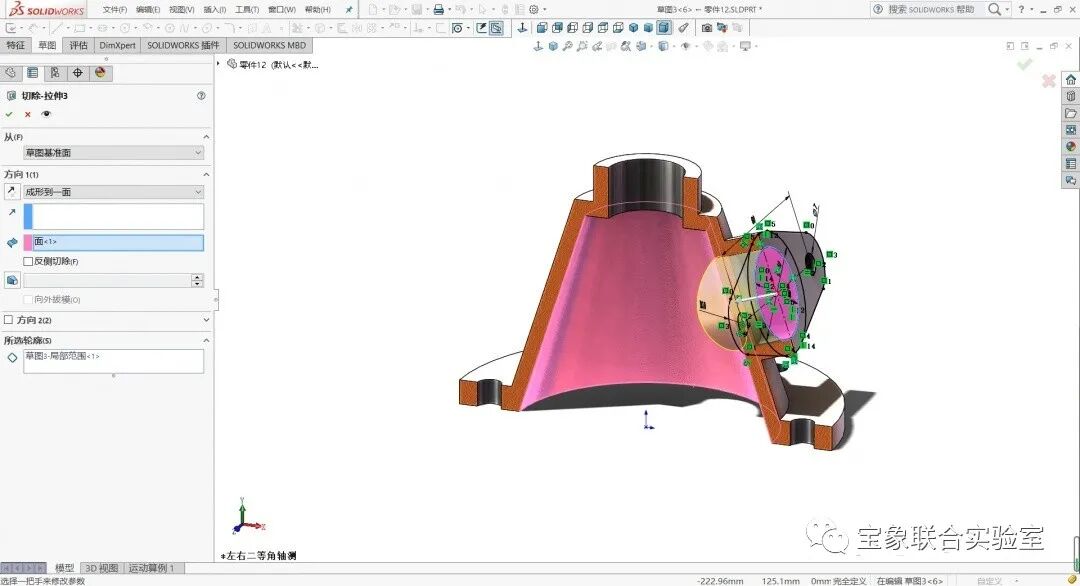Toggle detailed preview eye icon

click(46, 114)
